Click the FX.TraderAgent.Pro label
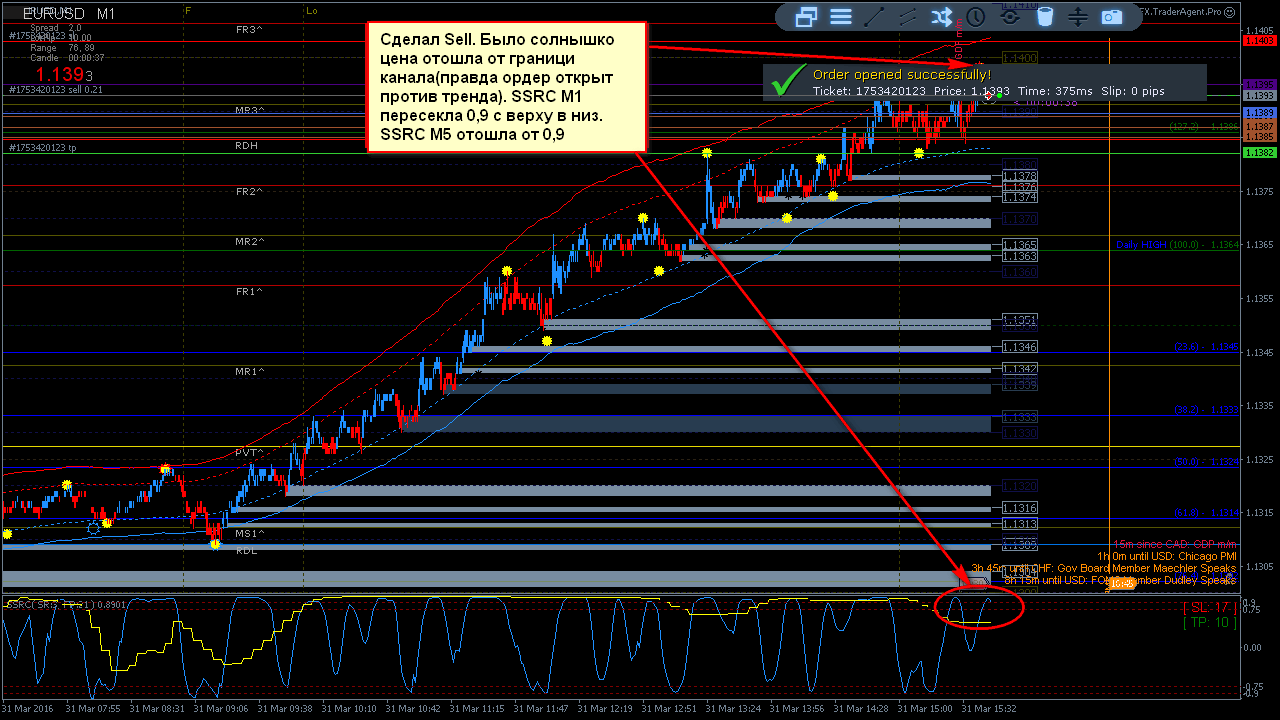The width and height of the screenshot is (1280, 720). (1180, 12)
